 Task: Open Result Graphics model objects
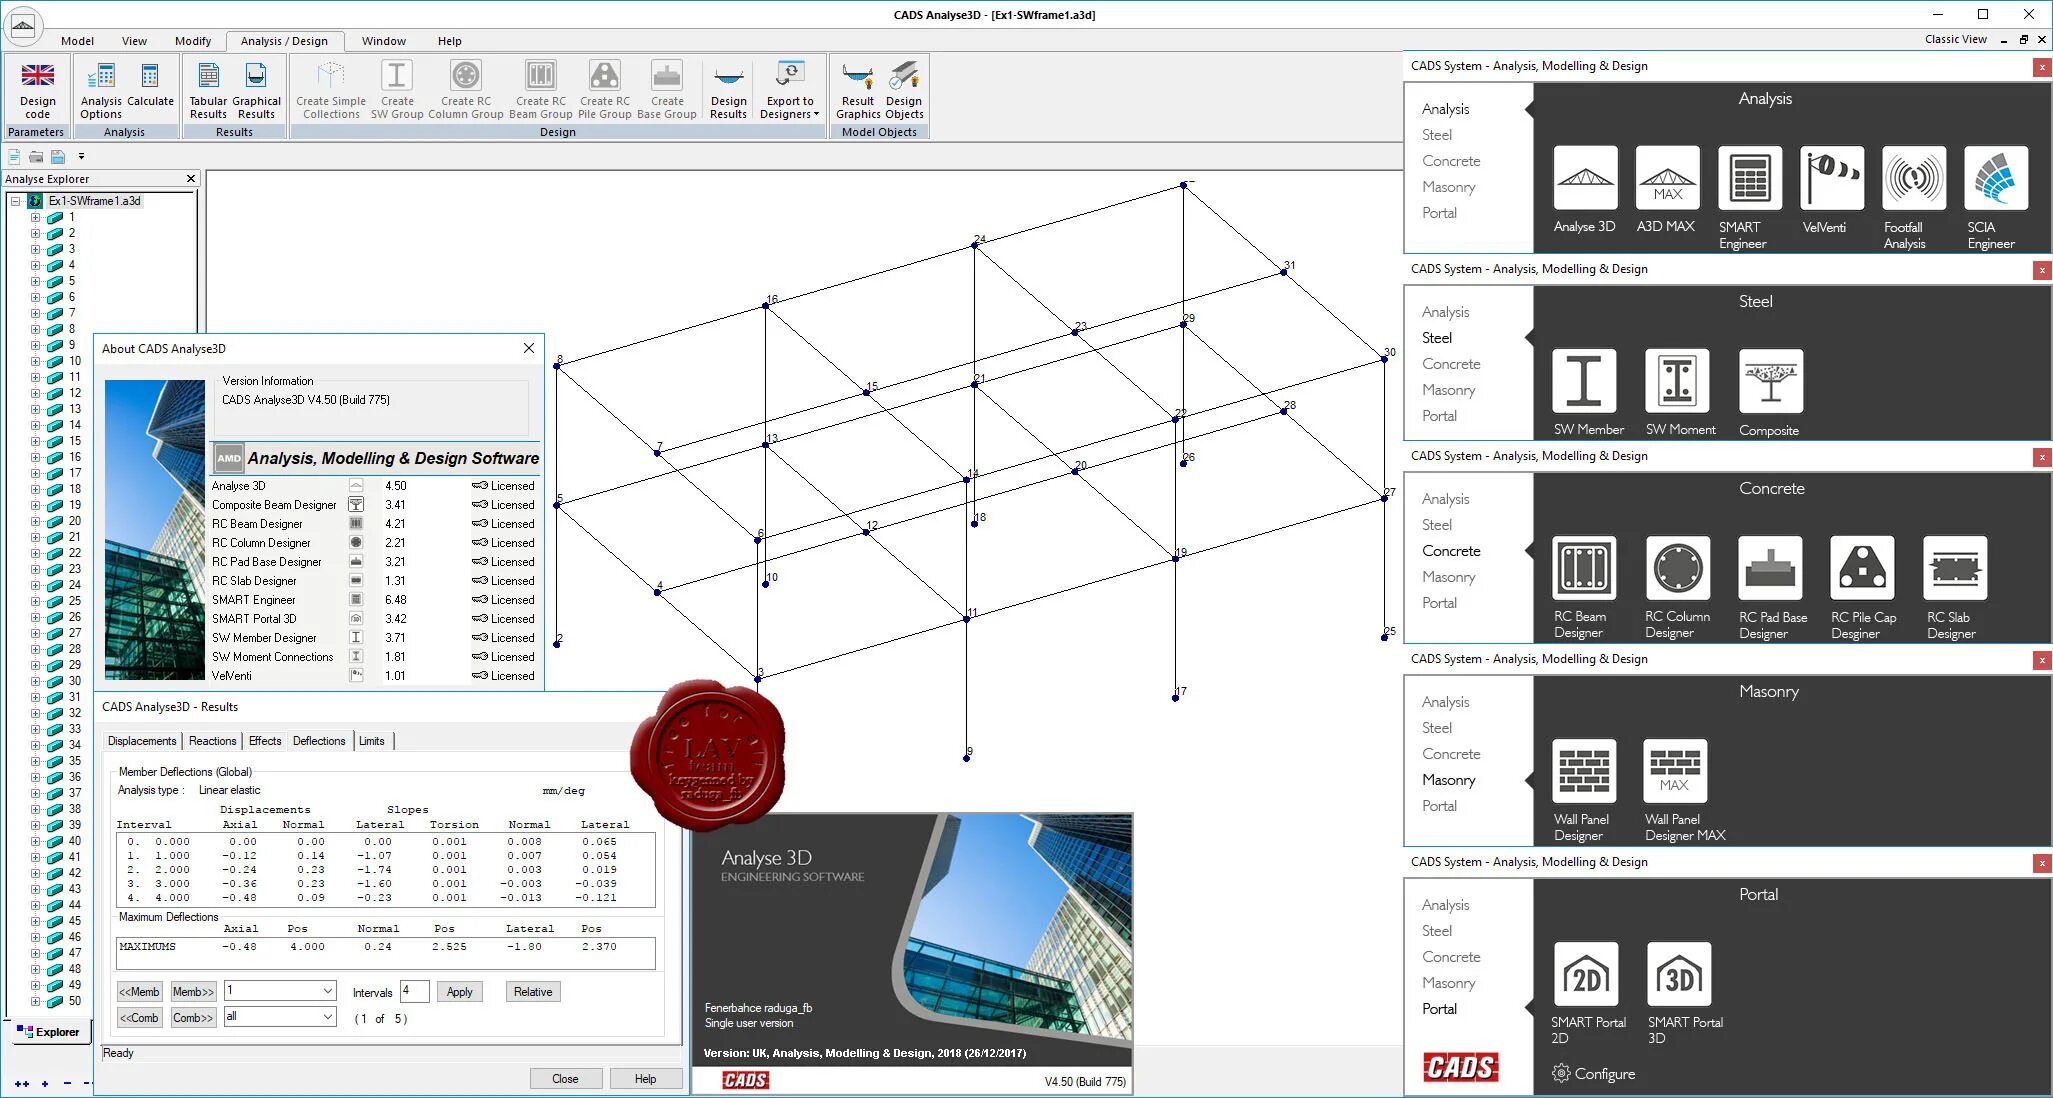pos(858,90)
